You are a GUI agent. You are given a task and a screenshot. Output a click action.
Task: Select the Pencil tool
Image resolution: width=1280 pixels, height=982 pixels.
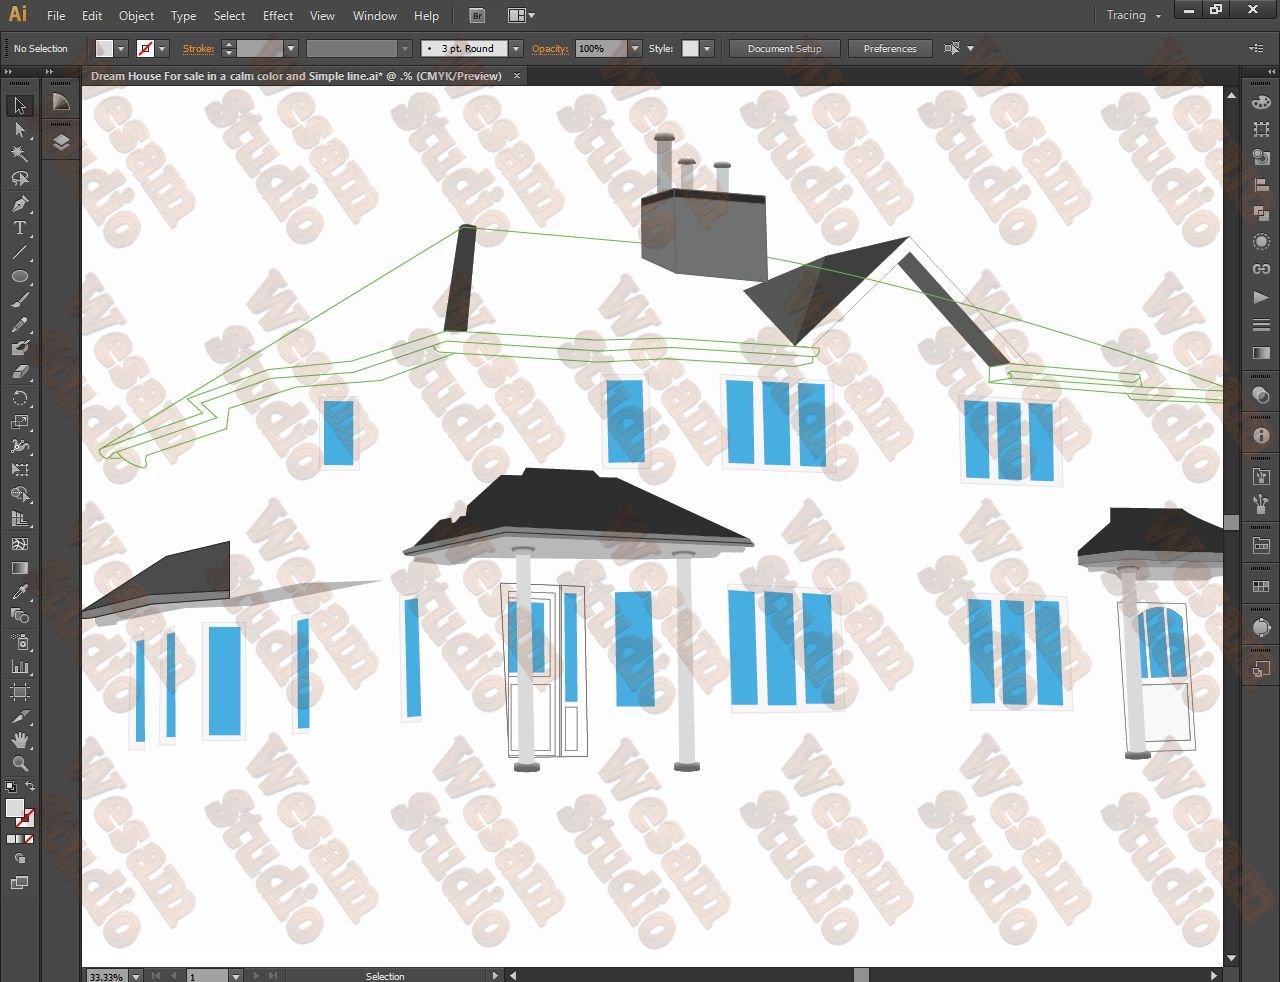tap(20, 325)
